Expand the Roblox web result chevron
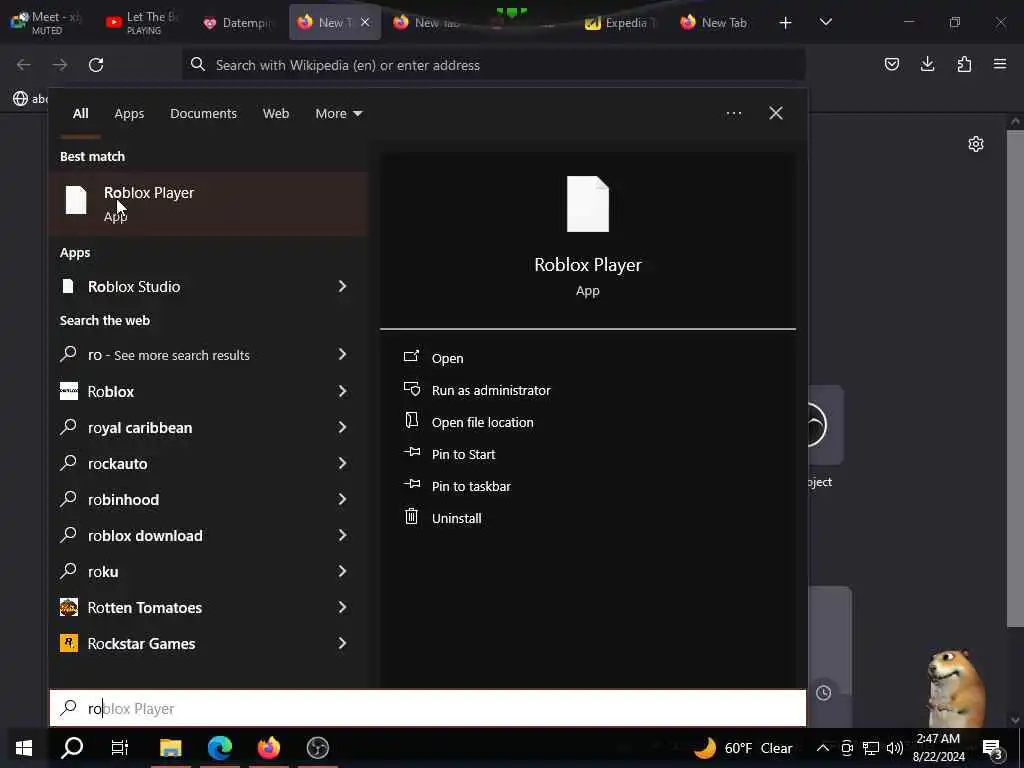 click(x=342, y=391)
